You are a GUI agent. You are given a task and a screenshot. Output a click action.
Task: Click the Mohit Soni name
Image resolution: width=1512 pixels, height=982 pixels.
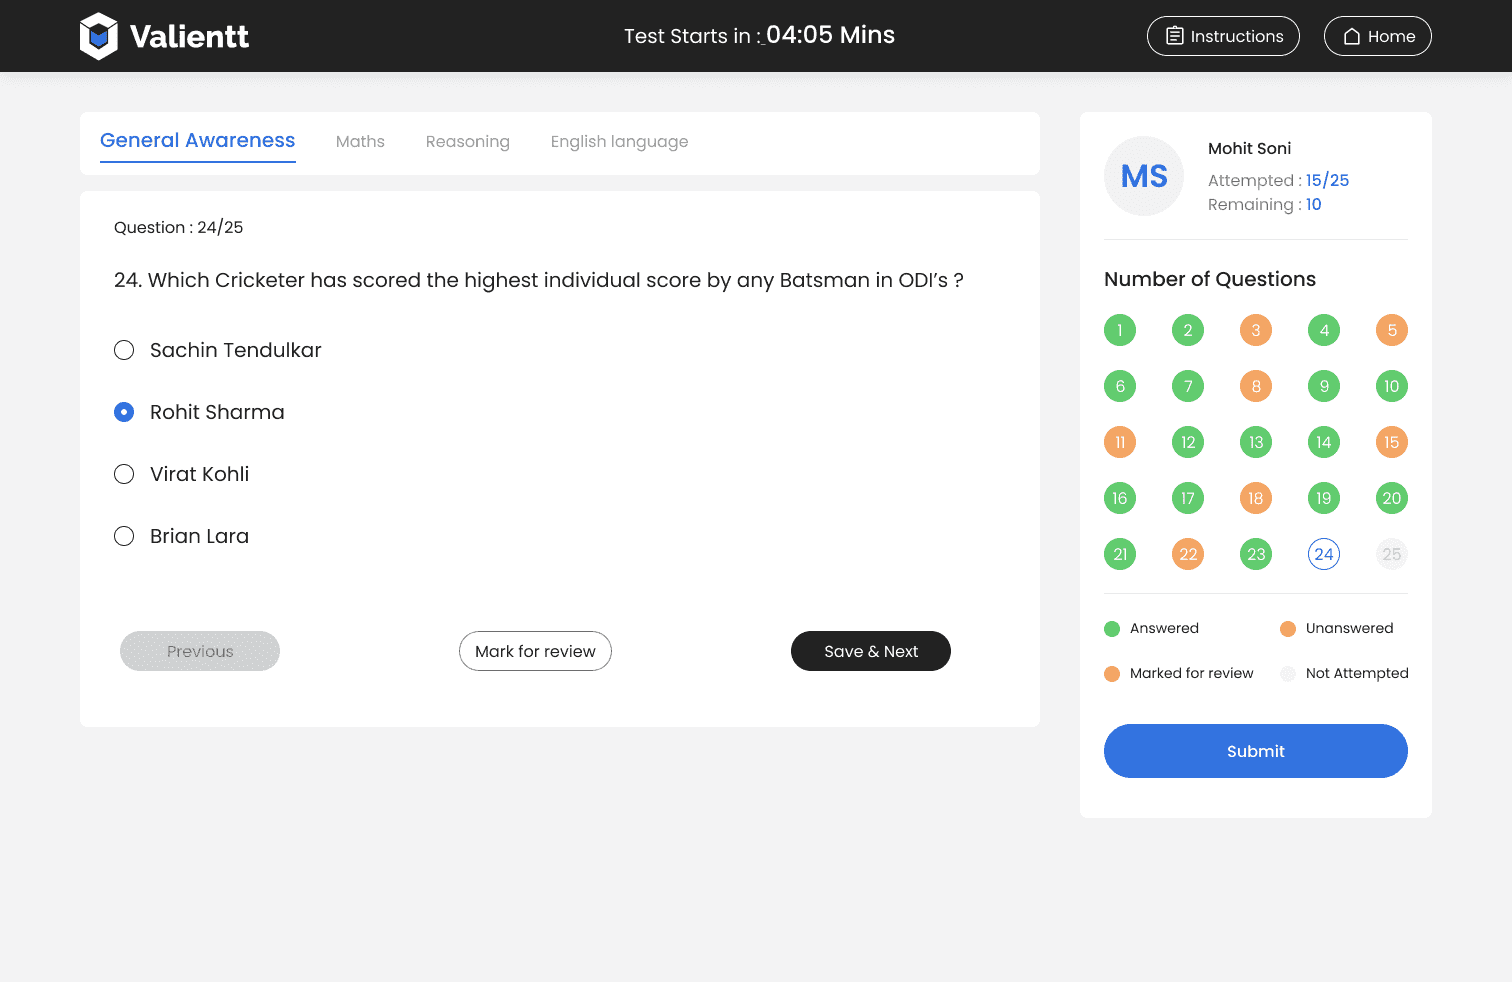(x=1249, y=148)
